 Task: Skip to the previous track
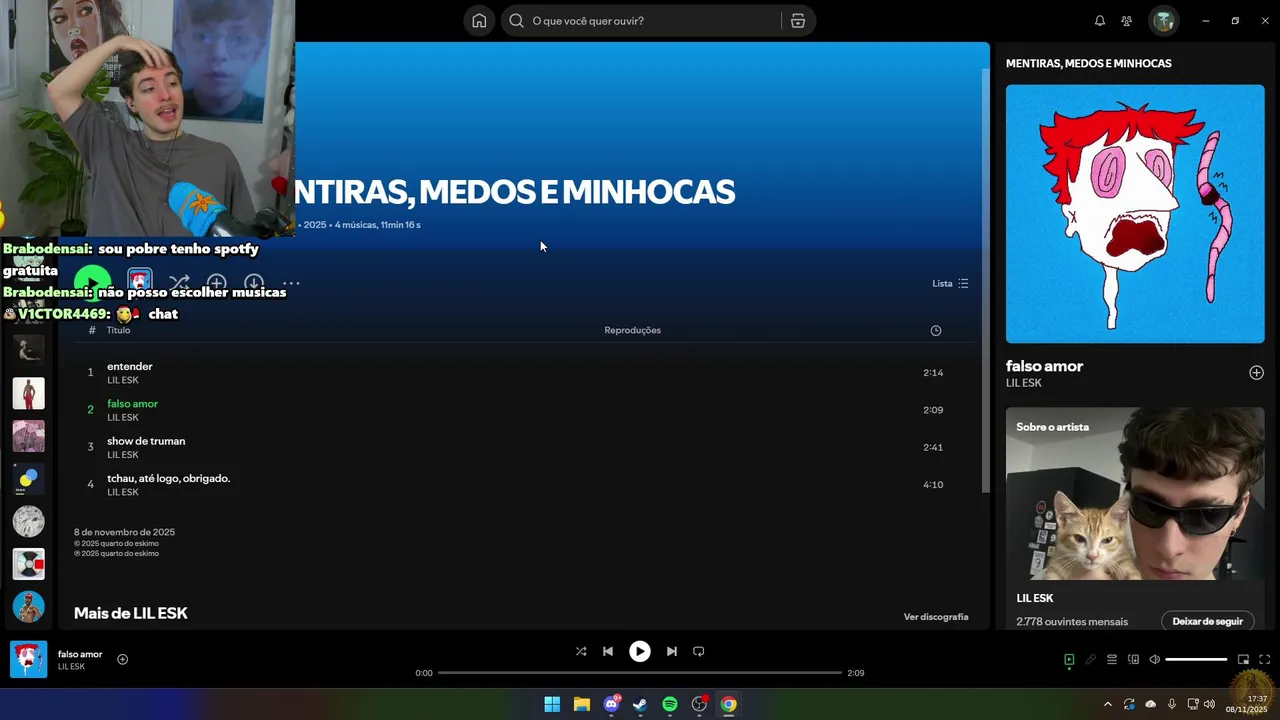[608, 651]
